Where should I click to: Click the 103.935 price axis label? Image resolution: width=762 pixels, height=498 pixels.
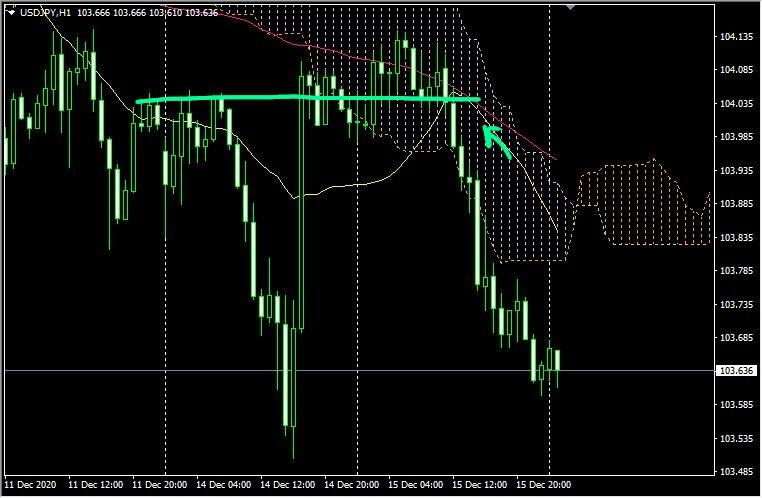pos(736,171)
